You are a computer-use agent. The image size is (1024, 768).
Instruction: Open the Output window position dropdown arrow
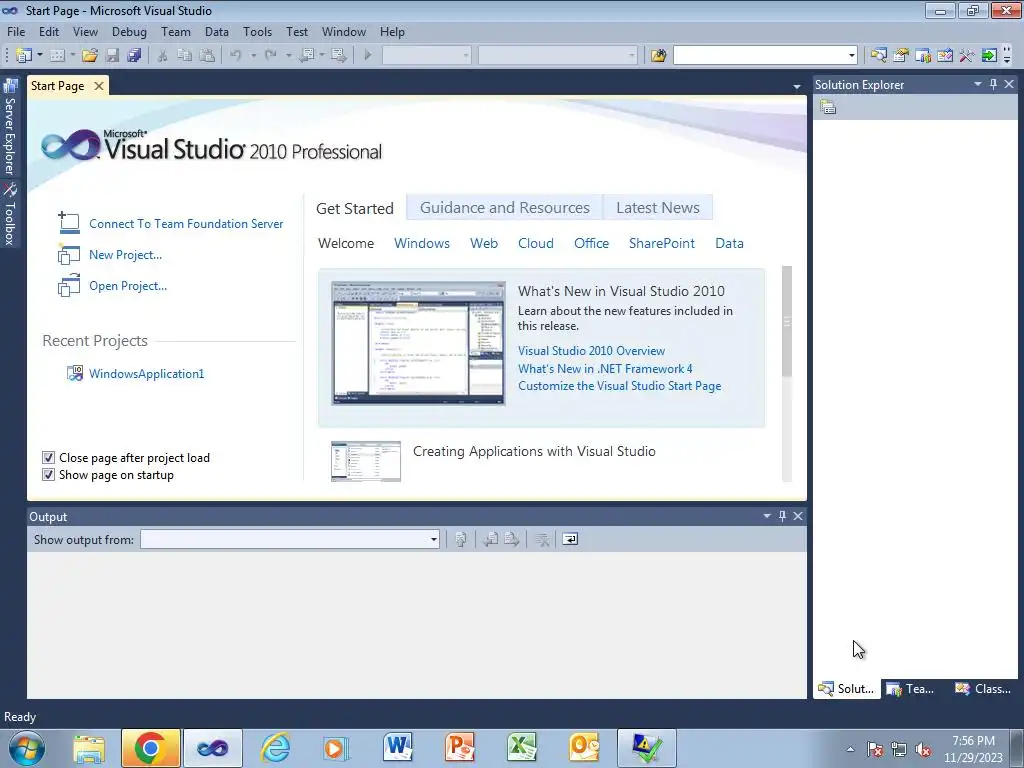[x=767, y=516]
